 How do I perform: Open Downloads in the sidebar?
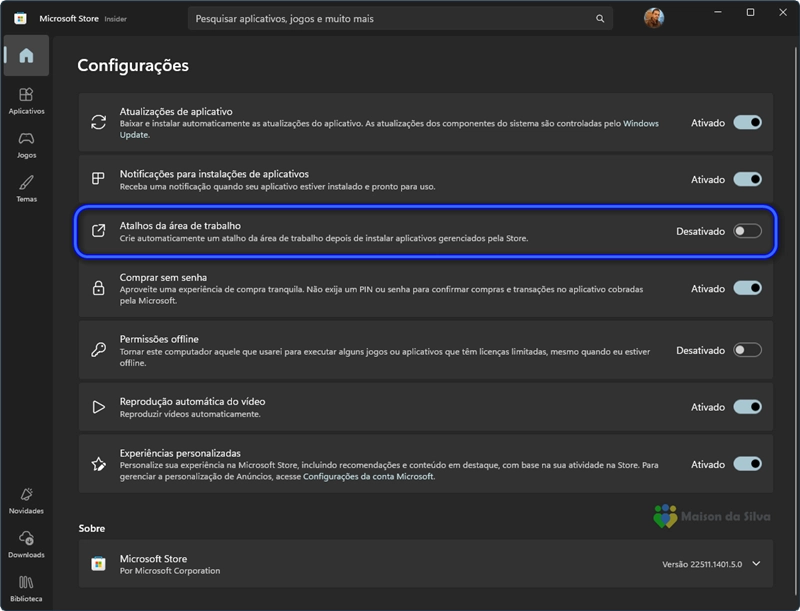click(x=26, y=544)
